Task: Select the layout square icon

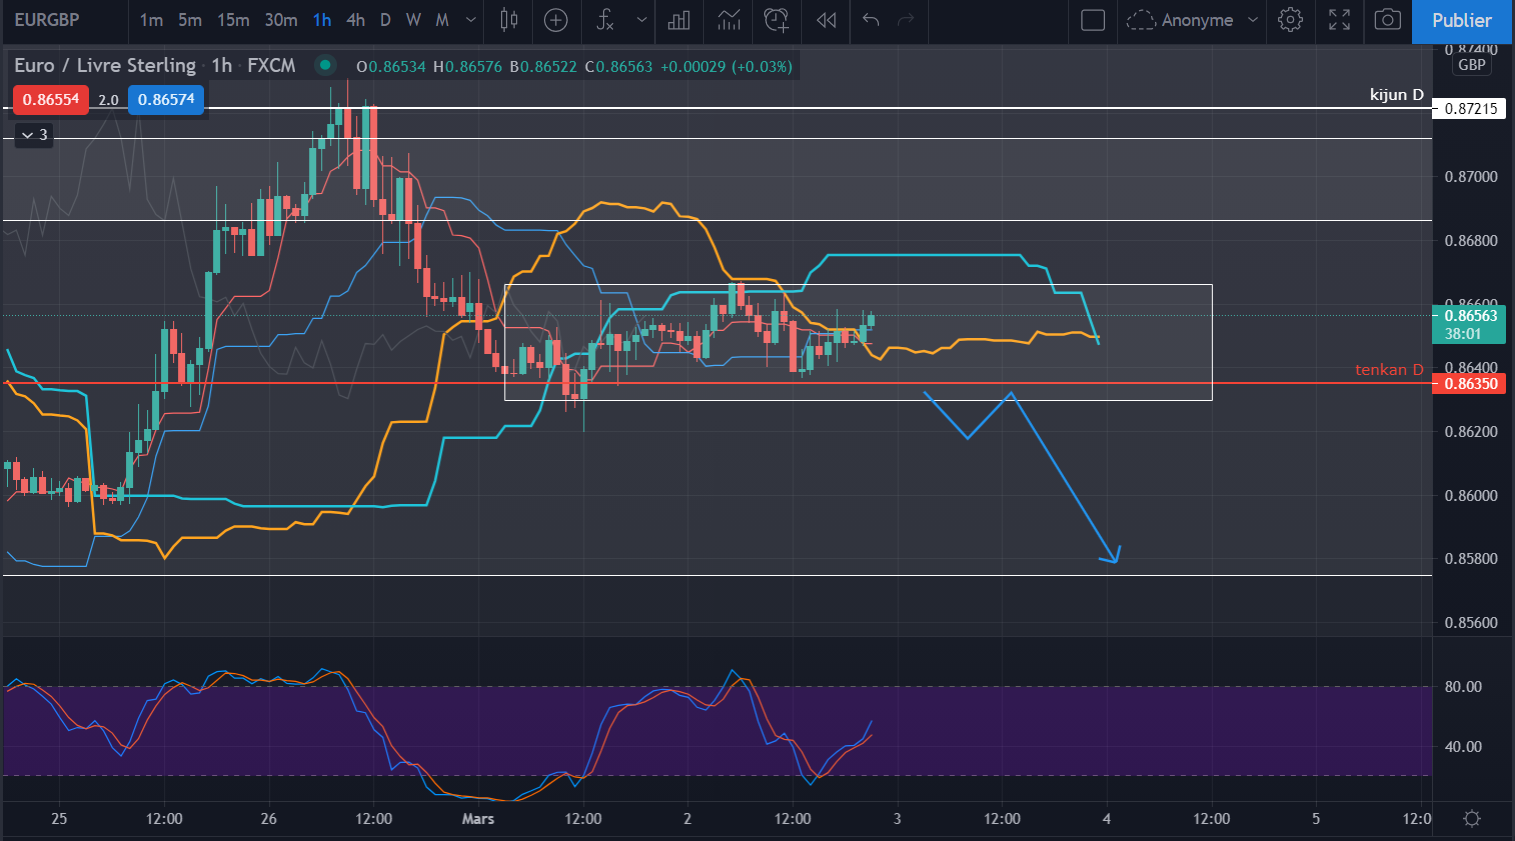Action: pyautogui.click(x=1093, y=20)
